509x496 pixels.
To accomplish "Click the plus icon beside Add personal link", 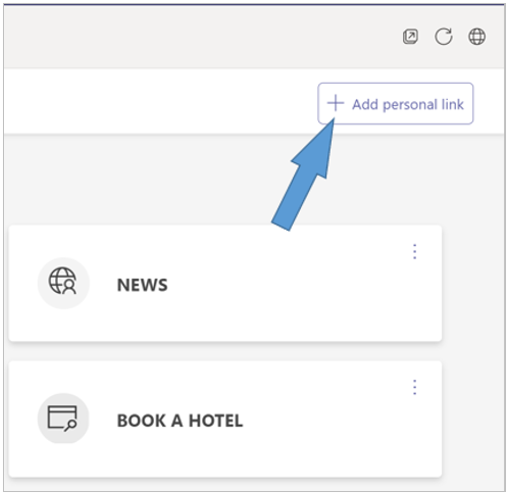I will 335,103.
